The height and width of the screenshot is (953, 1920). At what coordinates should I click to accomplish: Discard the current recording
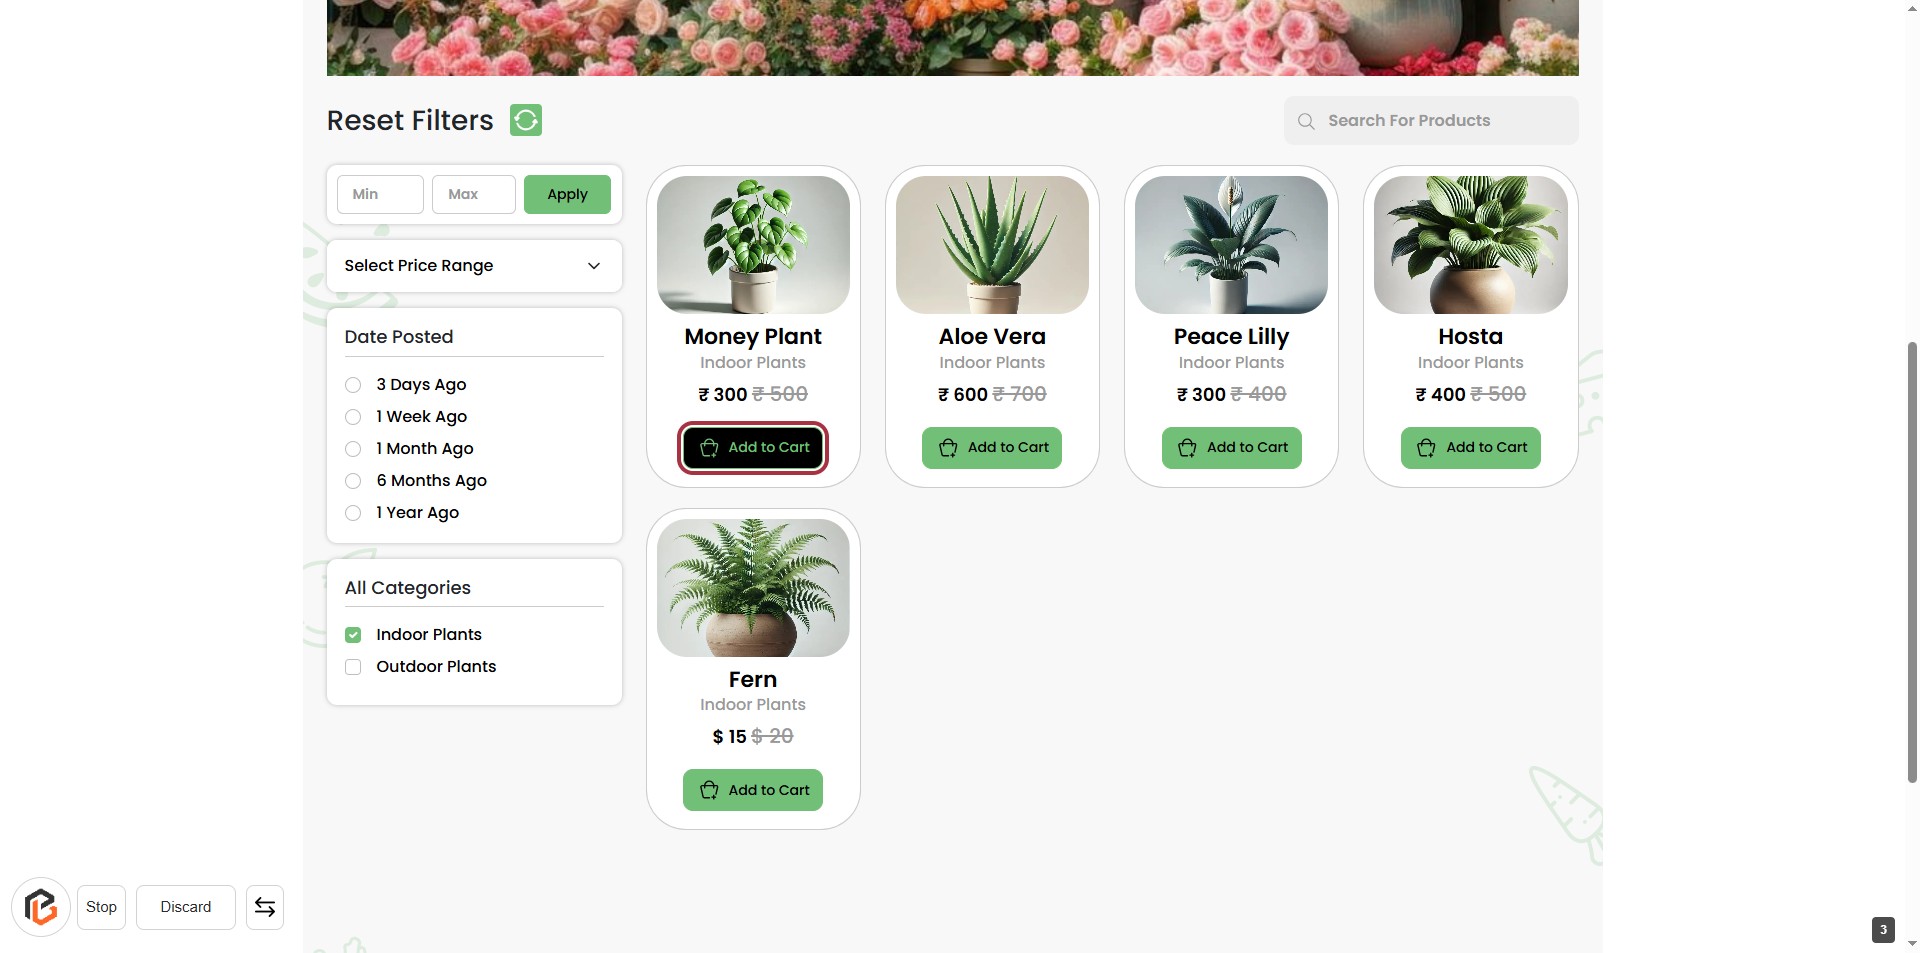(x=186, y=907)
